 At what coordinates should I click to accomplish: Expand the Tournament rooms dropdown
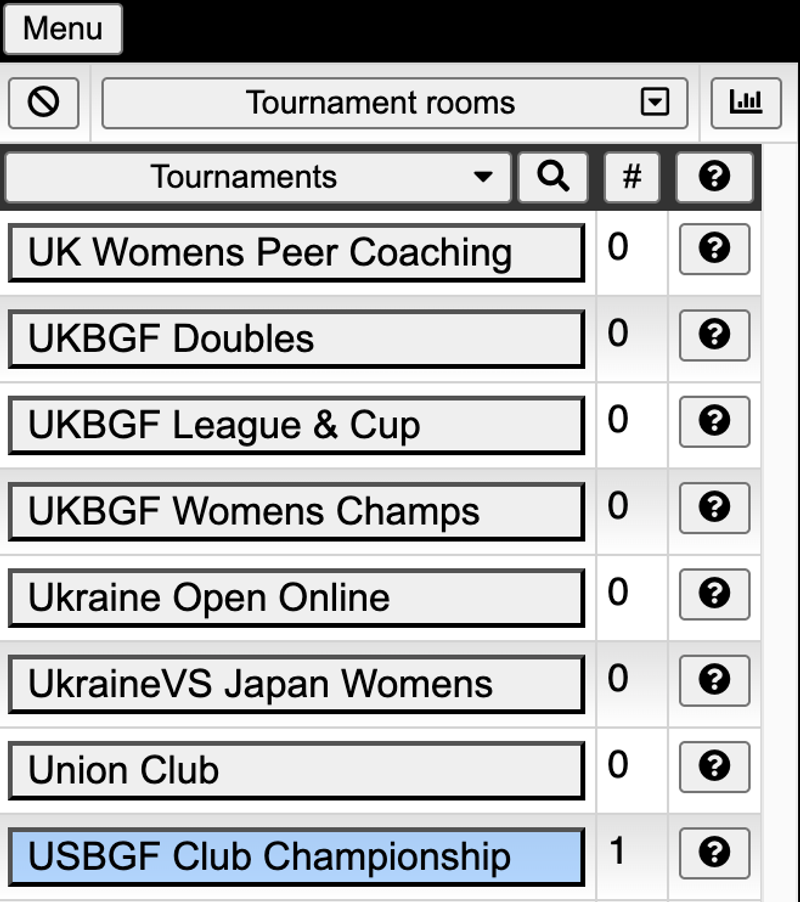click(395, 103)
